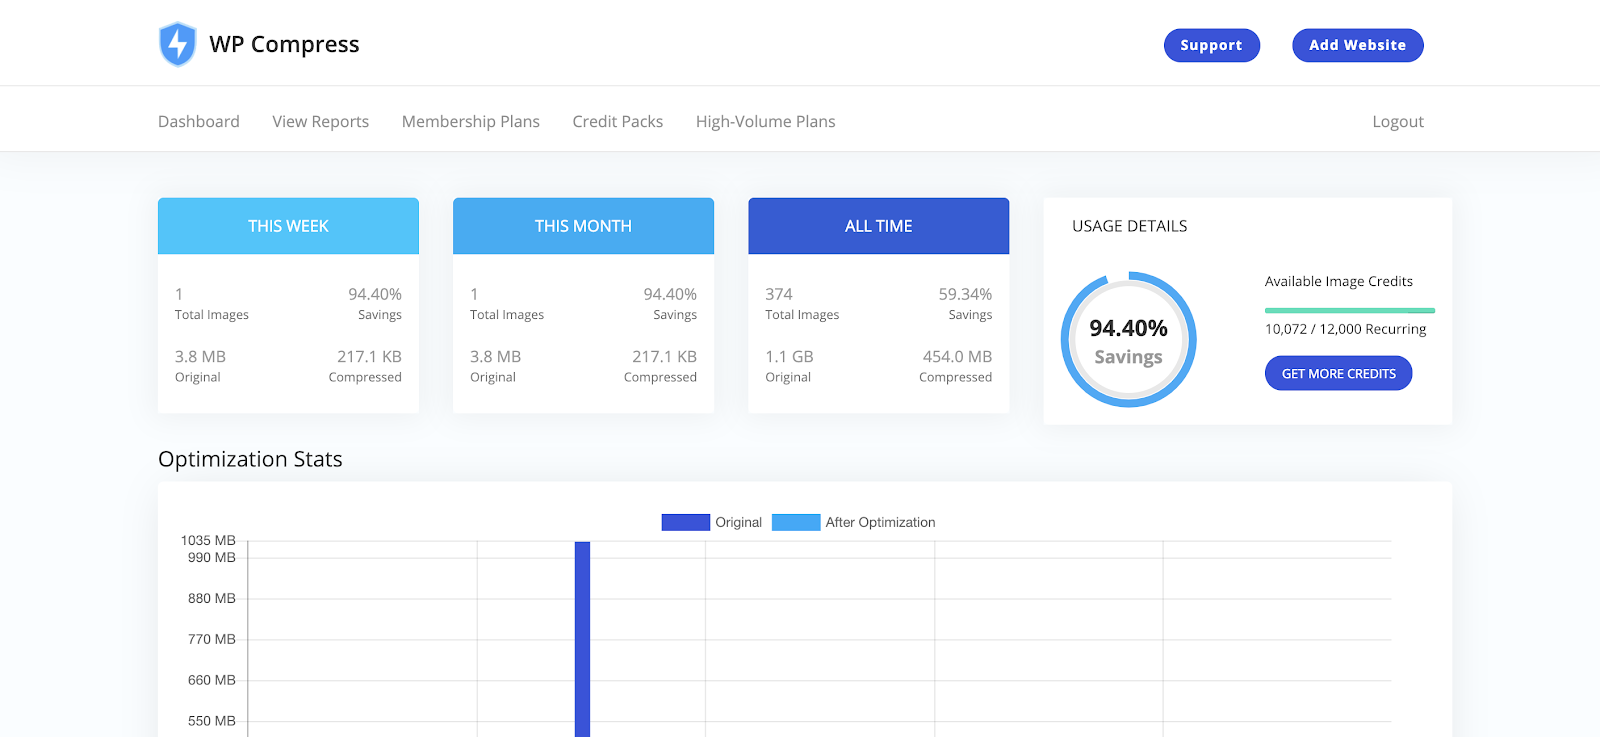Click the 770 MB axis label
1600x737 pixels.
[212, 639]
